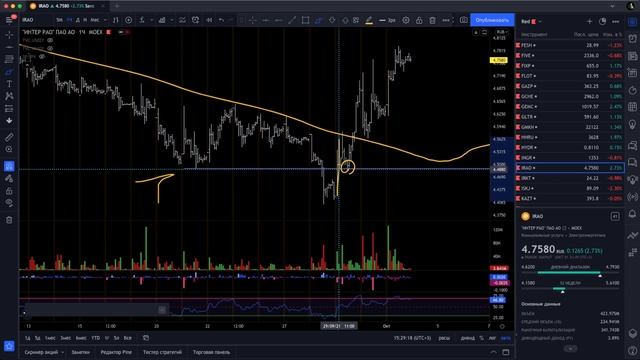
Task: Click the star favorites icon at bottom left
Action: point(9,346)
